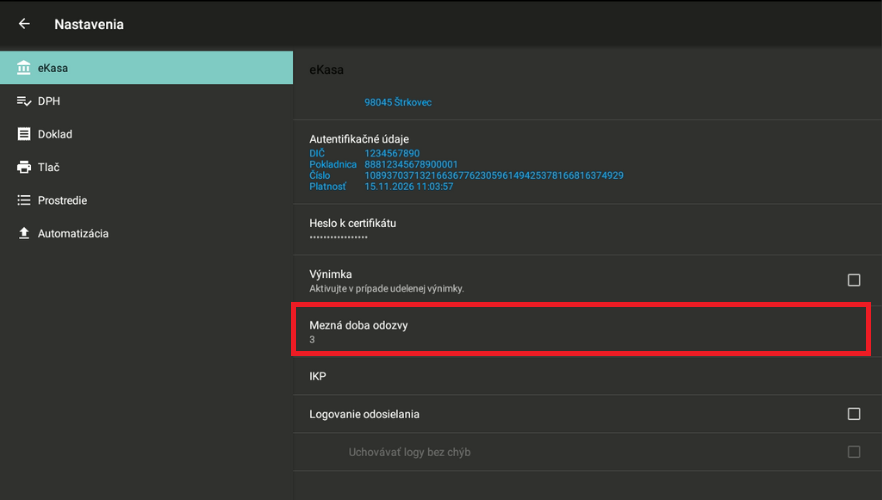Click the Automatizácia upload icon
Image resolution: width=882 pixels, height=500 pixels.
point(24,233)
